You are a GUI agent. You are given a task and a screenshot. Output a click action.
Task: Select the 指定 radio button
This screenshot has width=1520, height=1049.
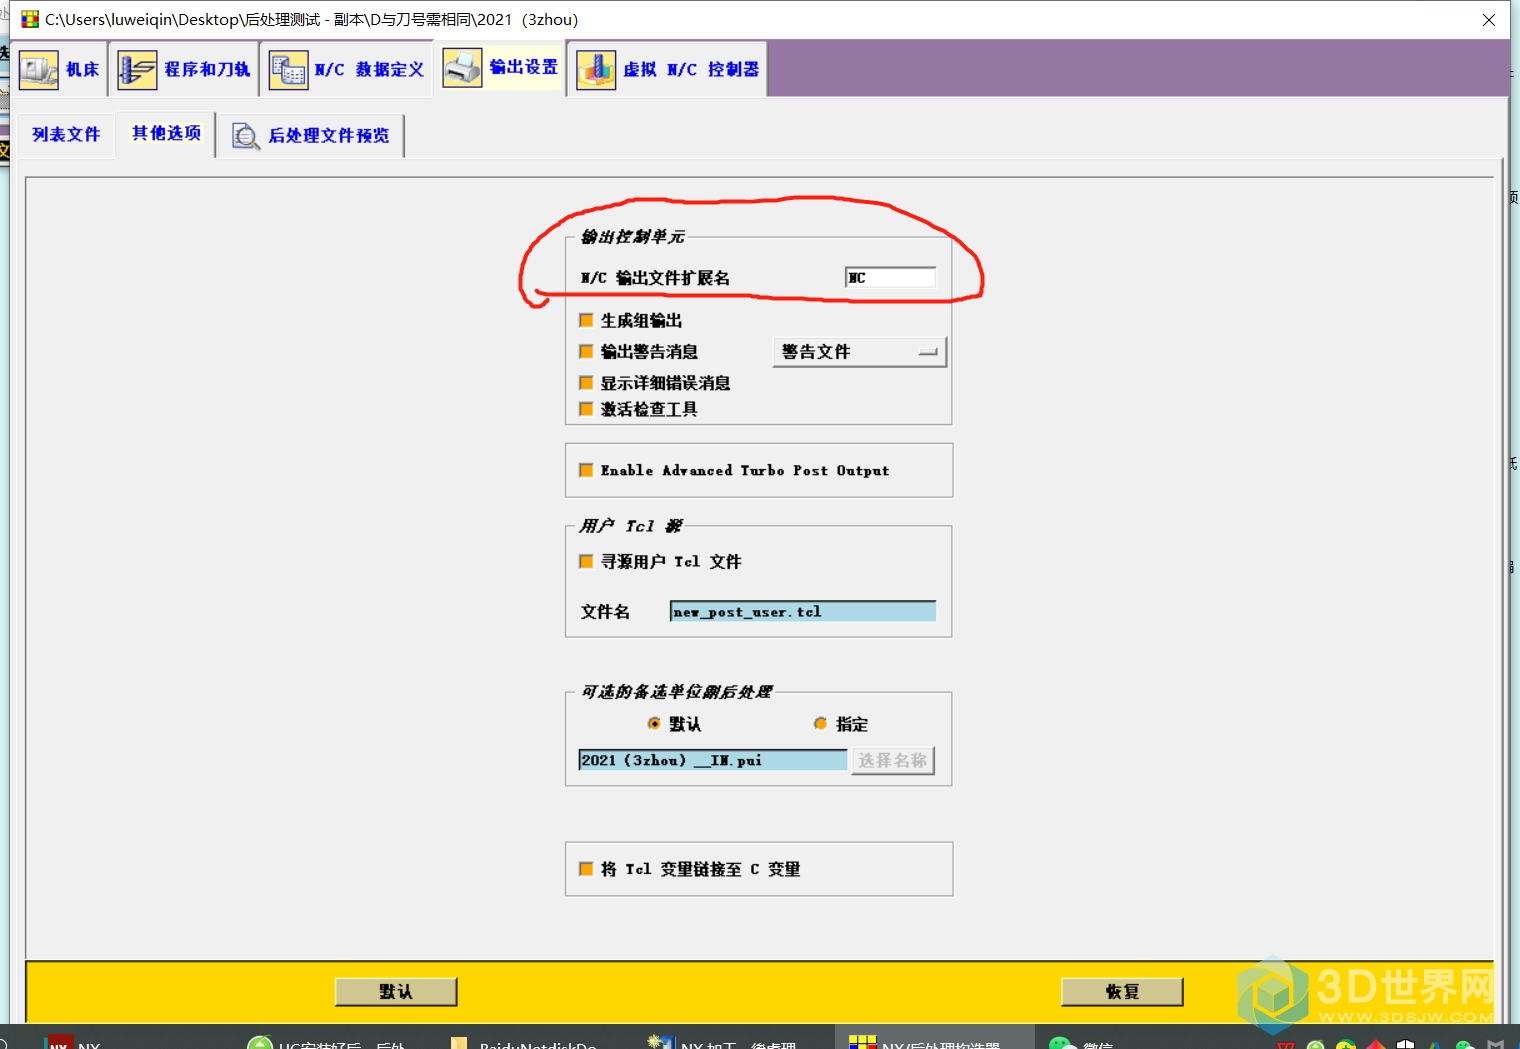[820, 723]
